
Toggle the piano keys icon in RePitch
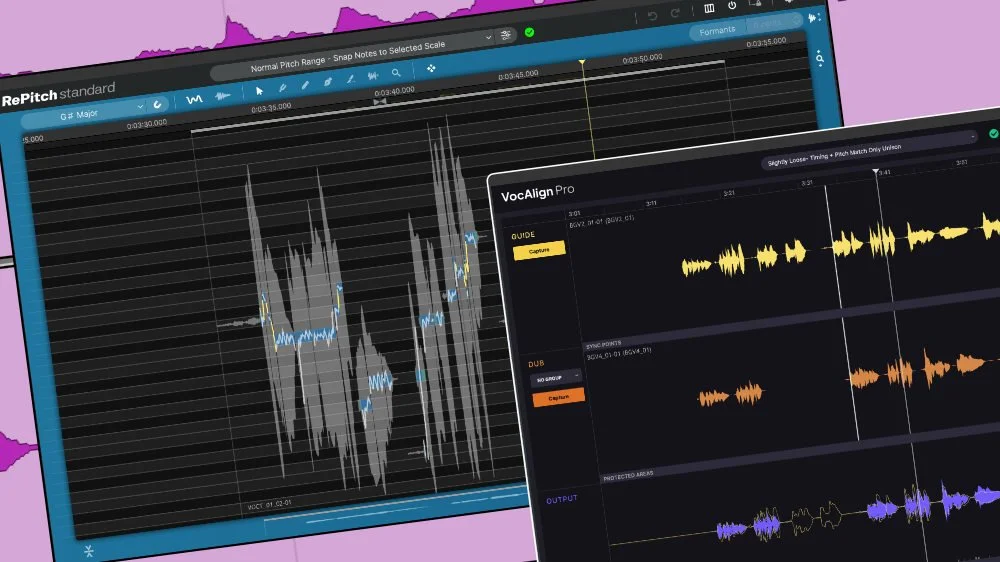coord(709,8)
